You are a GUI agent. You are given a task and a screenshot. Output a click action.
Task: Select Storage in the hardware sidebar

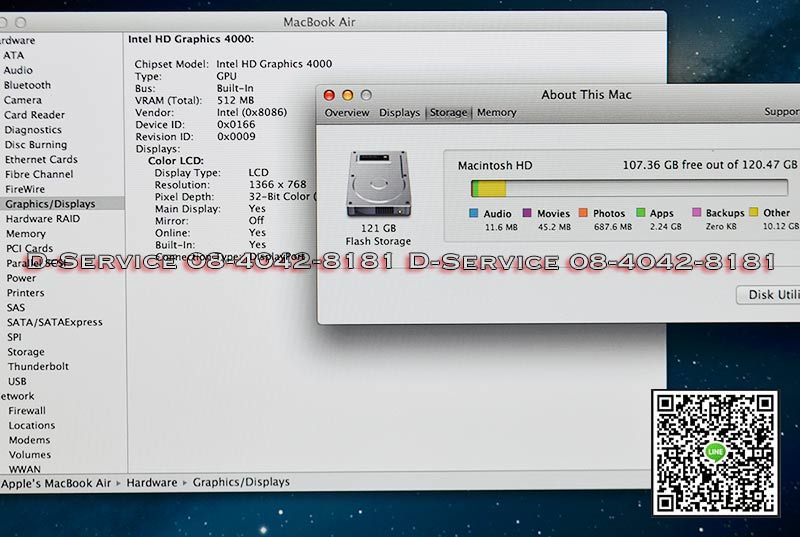[26, 352]
